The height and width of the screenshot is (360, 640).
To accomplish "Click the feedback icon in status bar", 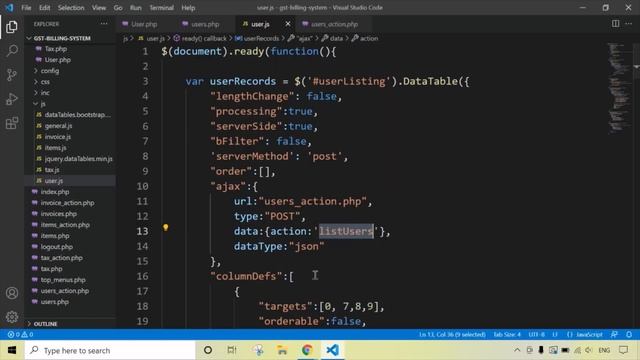I will pos(614,334).
